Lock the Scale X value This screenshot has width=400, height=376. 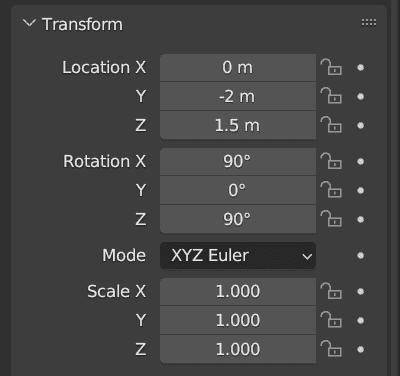pyautogui.click(x=331, y=291)
